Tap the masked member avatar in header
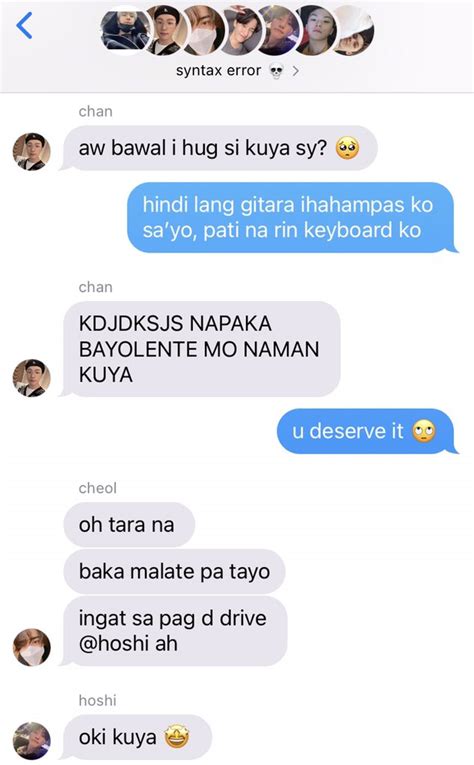This screenshot has height=765, width=474. (x=204, y=30)
